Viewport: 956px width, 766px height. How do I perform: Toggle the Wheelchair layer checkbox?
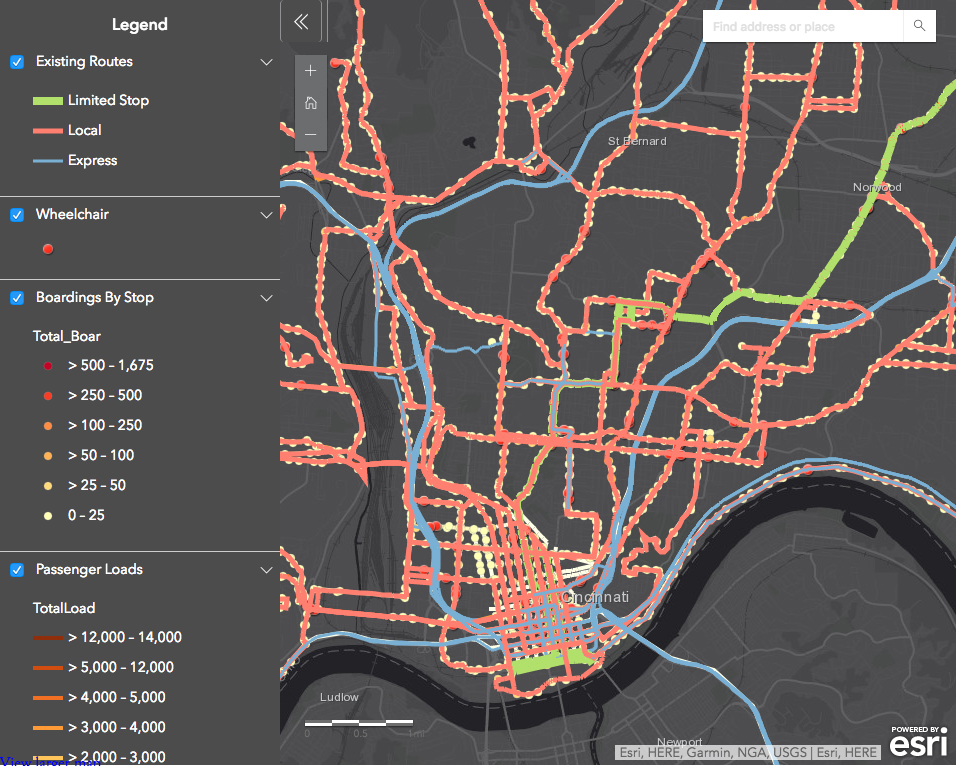(x=17, y=215)
